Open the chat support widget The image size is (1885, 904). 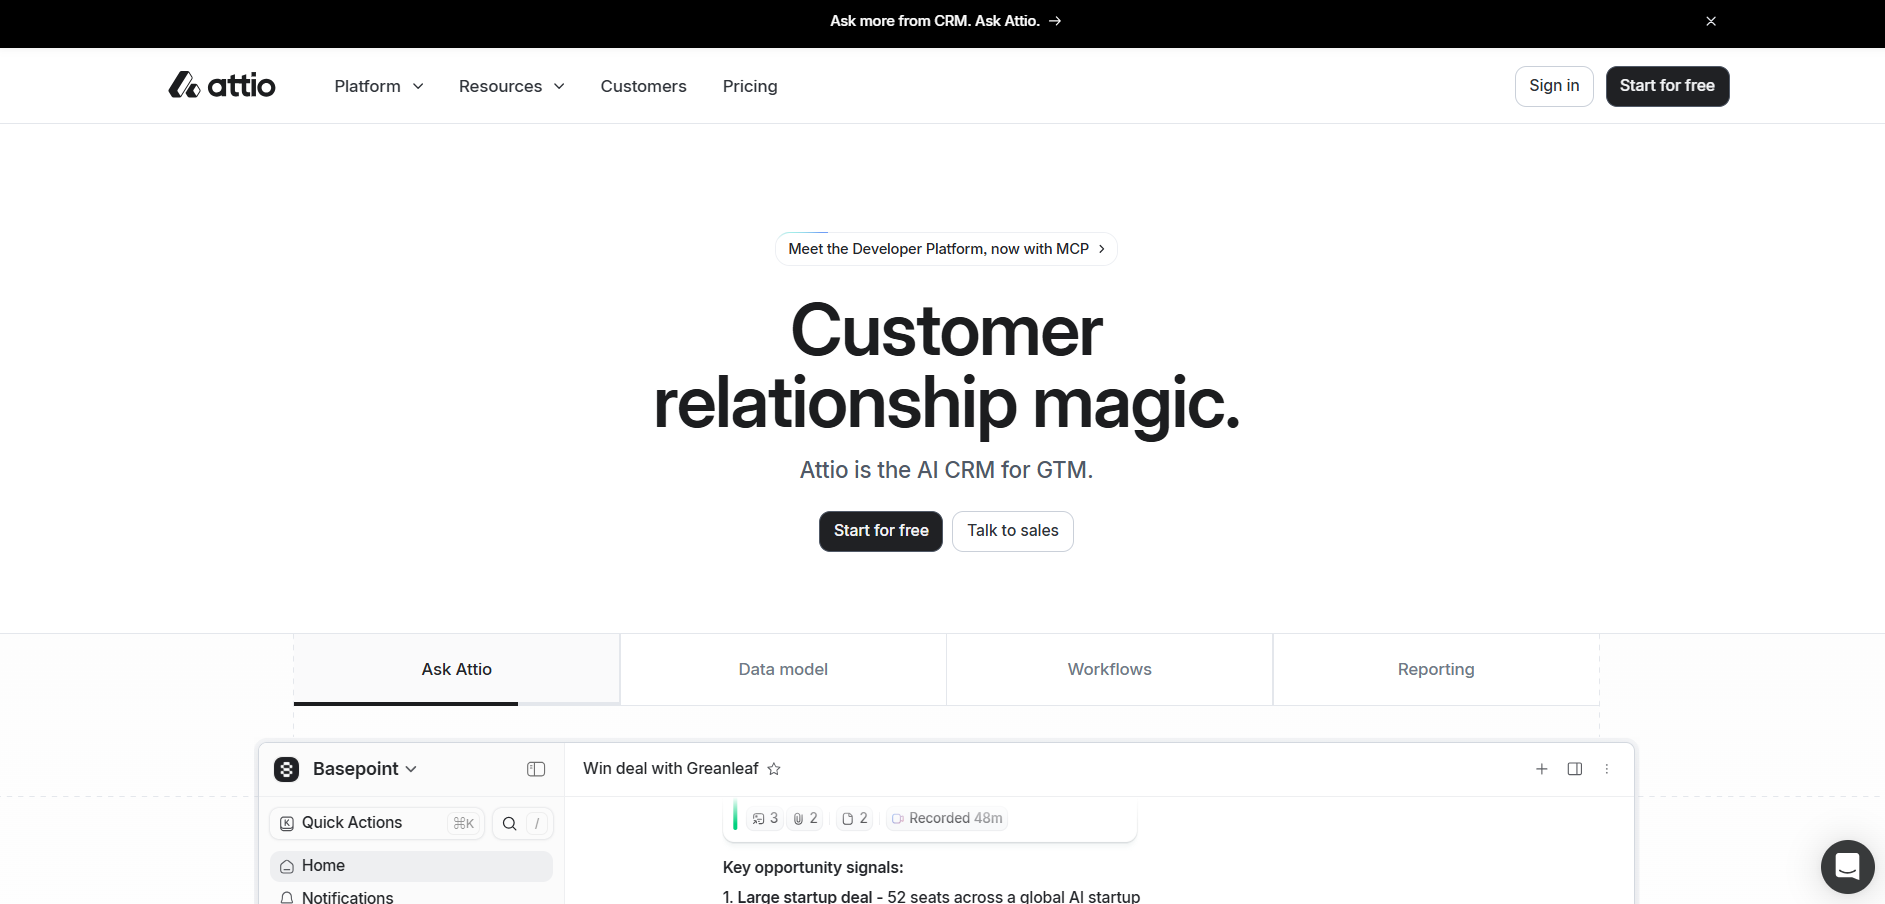coord(1847,866)
